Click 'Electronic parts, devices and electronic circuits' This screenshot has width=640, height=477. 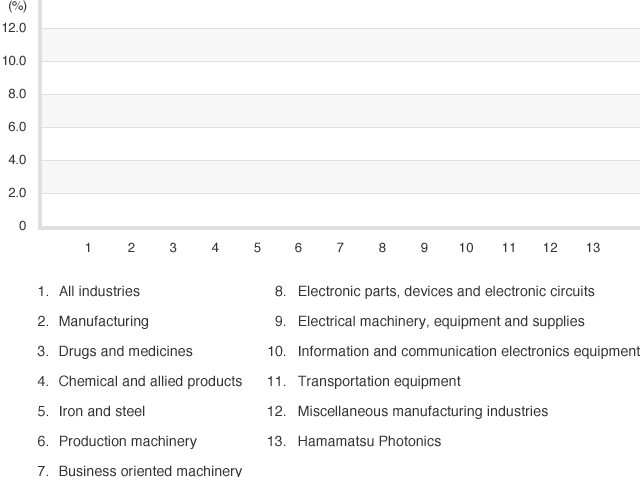446,292
